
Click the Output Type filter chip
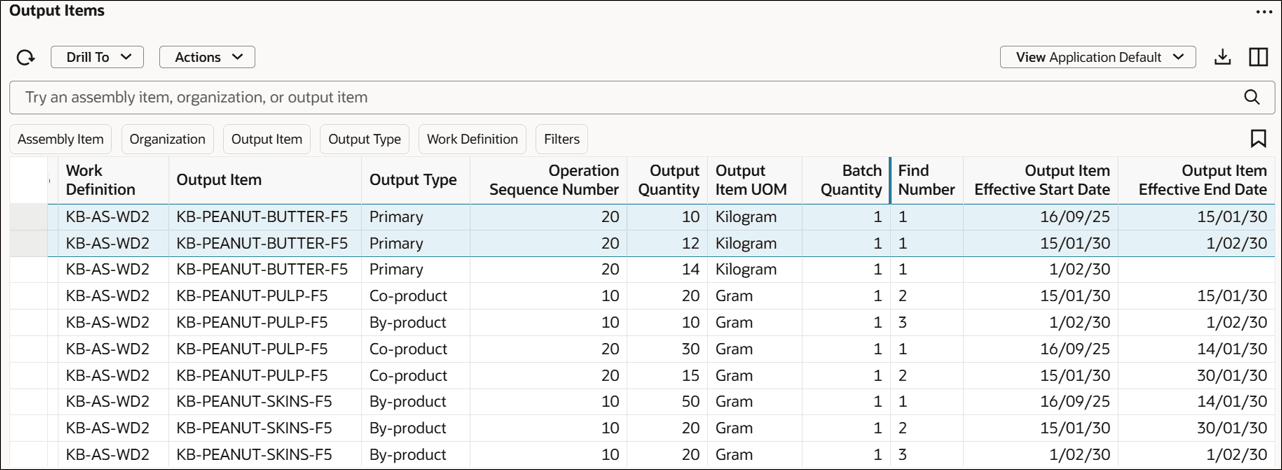[x=364, y=139]
